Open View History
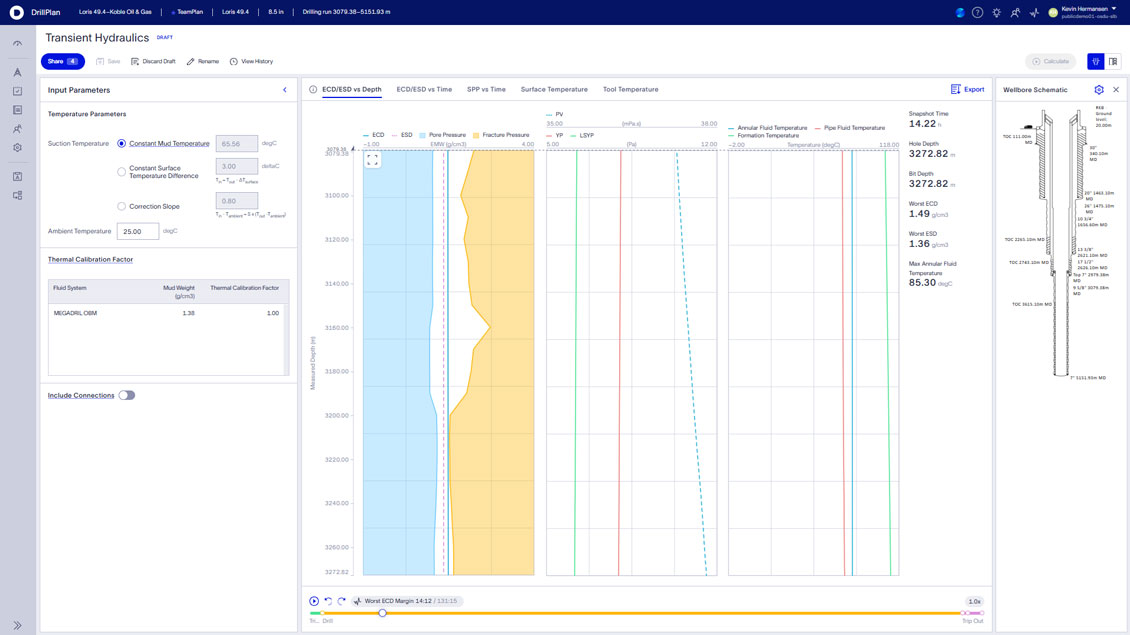Screen dimensions: 1130x635 pos(252,61)
